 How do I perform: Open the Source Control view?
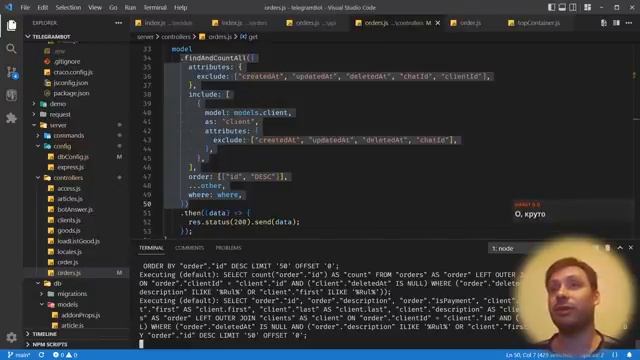click(x=11, y=72)
